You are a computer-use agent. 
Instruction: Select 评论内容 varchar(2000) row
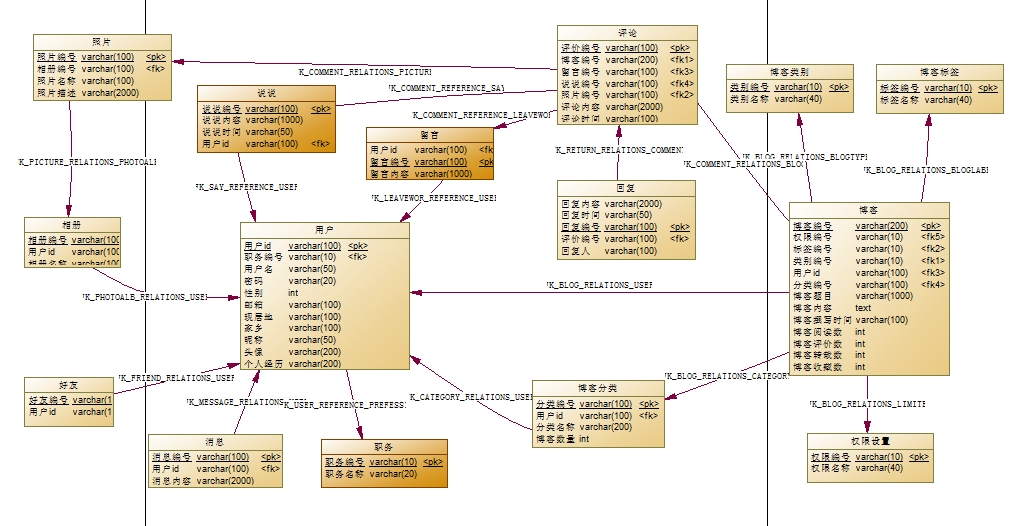point(612,107)
